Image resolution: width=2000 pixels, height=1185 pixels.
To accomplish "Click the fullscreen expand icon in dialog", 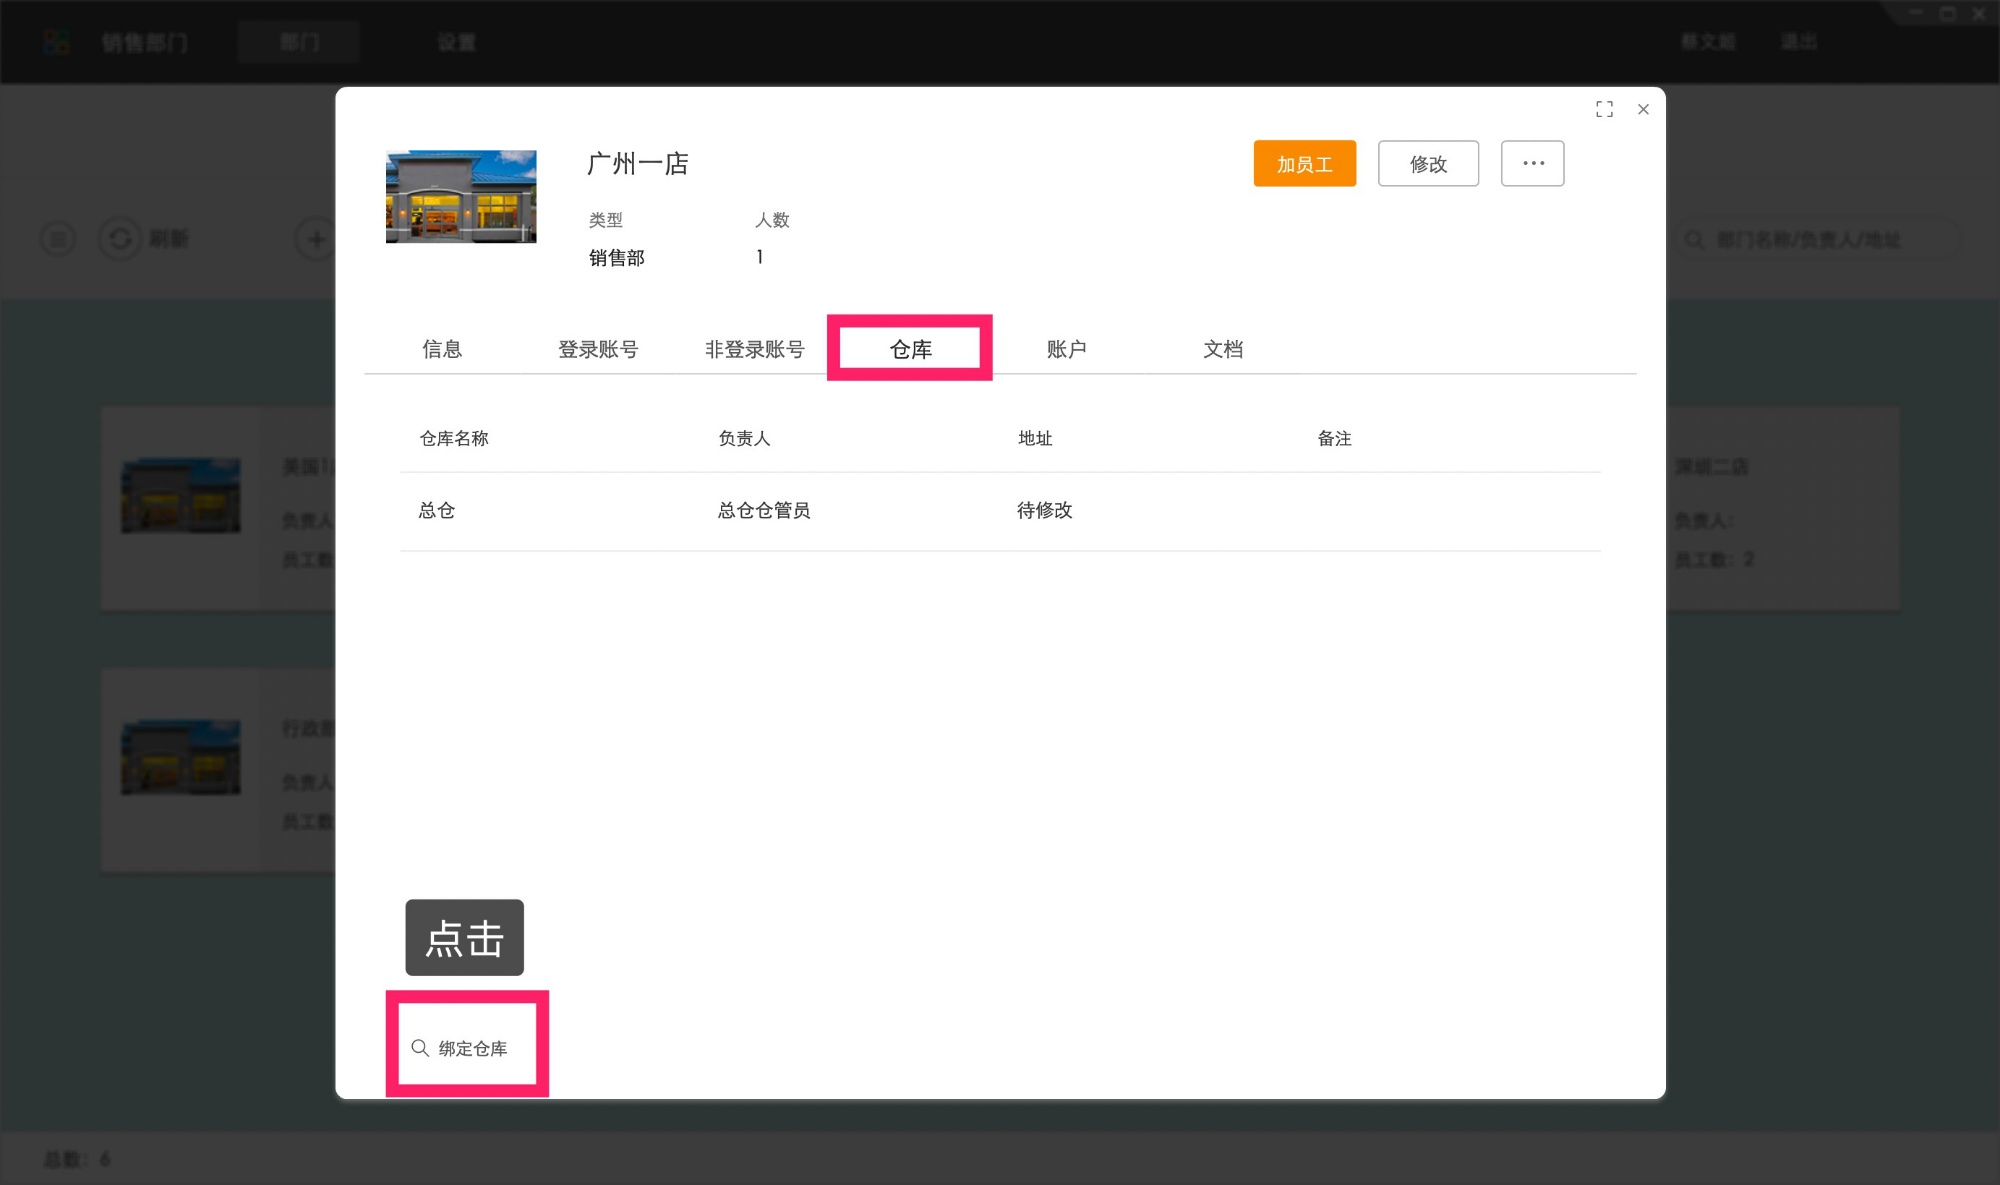I will (1604, 109).
